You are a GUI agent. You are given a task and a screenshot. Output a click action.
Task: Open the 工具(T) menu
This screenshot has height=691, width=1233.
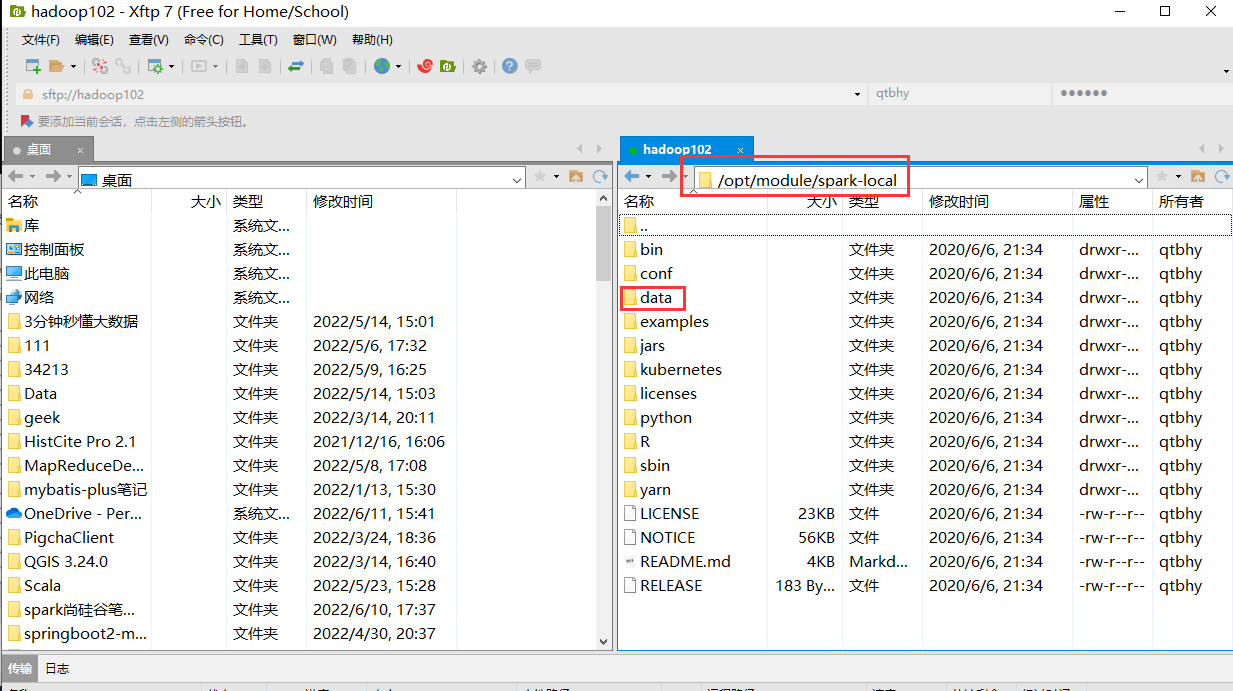258,39
